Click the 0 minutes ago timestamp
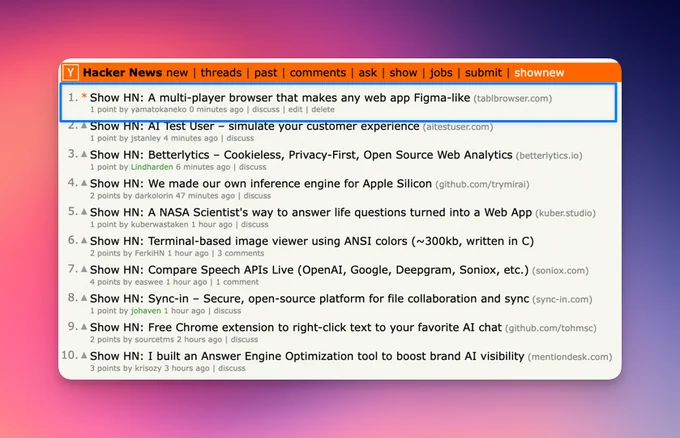Image resolution: width=680 pixels, height=438 pixels. coord(216,109)
